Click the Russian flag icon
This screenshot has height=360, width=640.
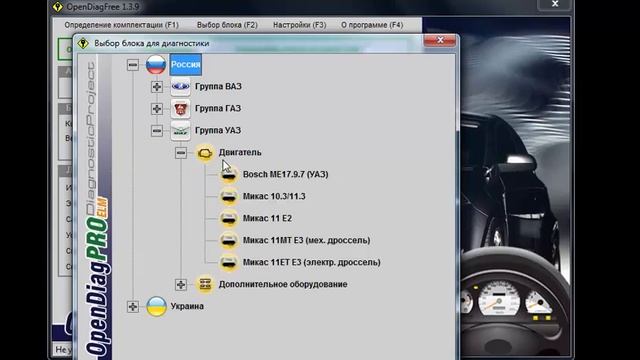pos(156,64)
